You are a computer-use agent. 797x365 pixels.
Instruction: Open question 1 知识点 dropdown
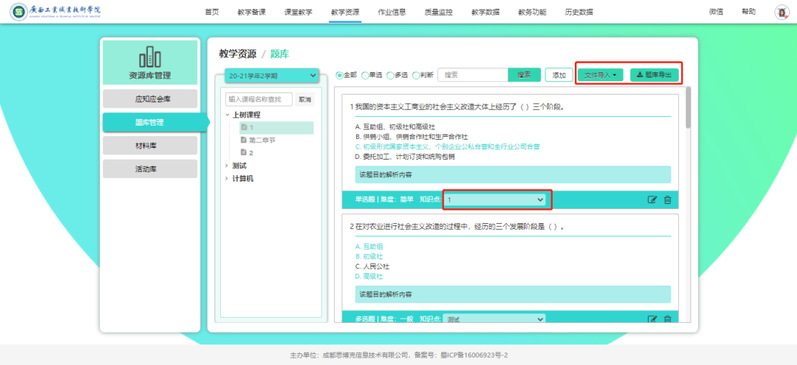(x=496, y=200)
